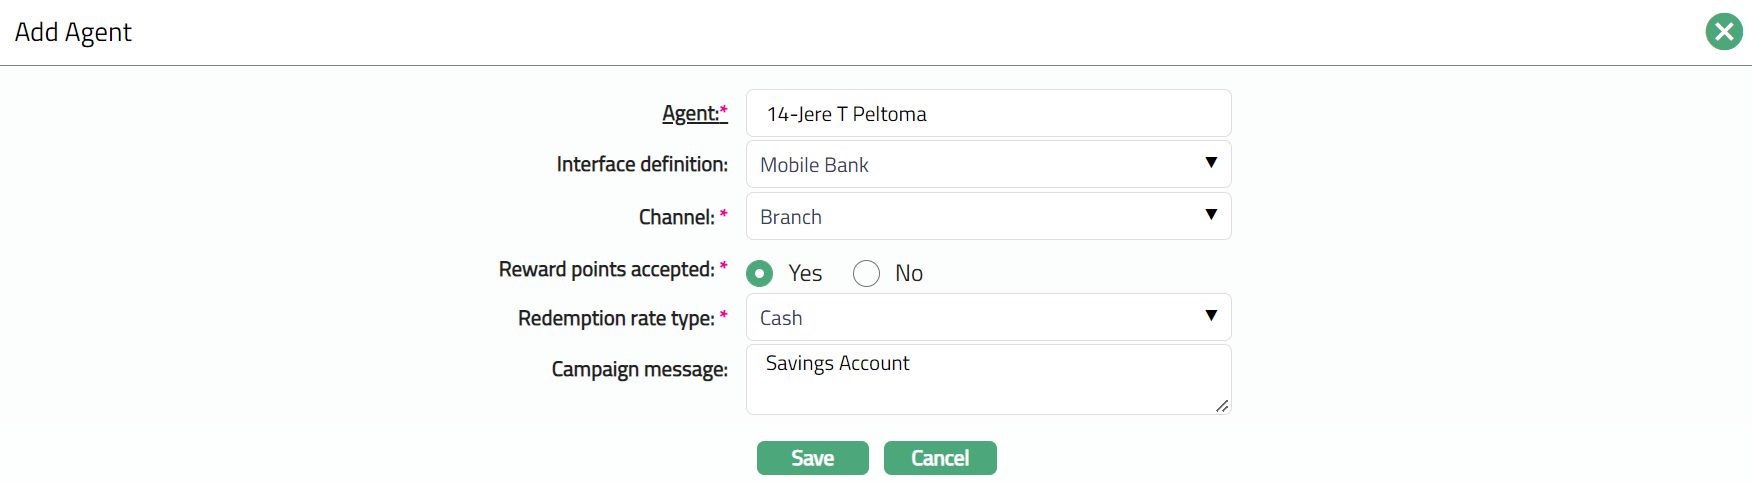The image size is (1752, 482).
Task: Select Yes for Reward points accepted
Action: pyautogui.click(x=760, y=273)
